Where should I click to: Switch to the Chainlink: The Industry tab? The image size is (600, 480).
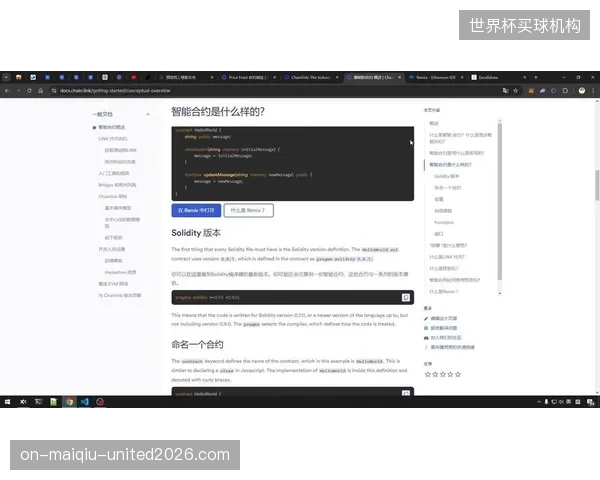310,77
